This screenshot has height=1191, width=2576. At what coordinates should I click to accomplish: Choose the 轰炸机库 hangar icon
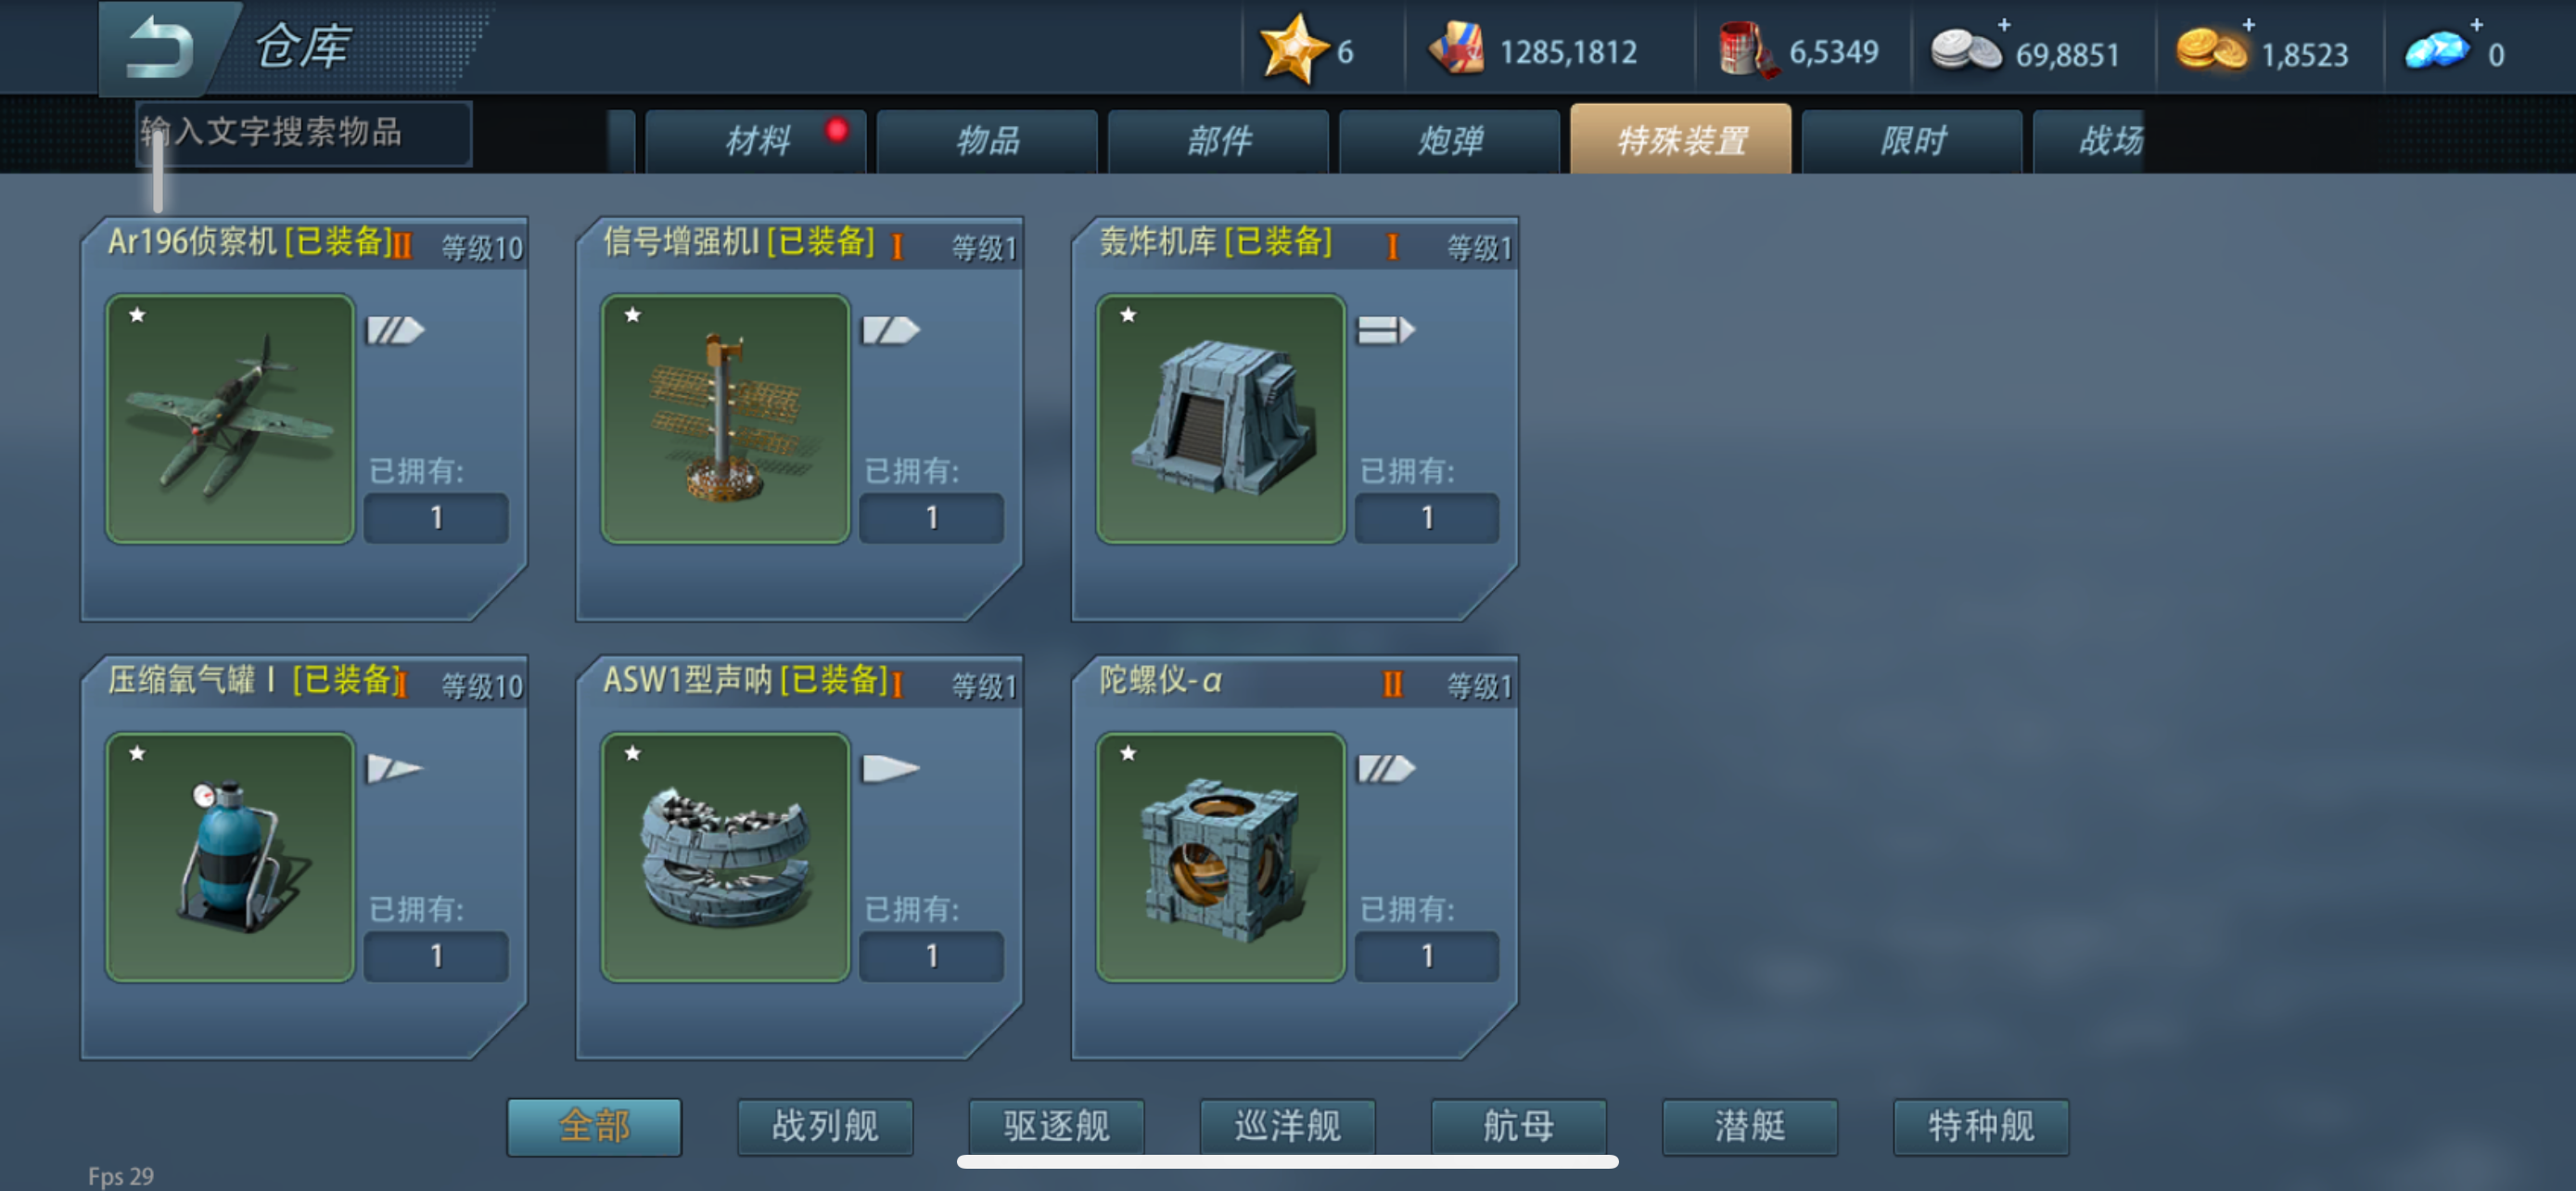point(1220,419)
